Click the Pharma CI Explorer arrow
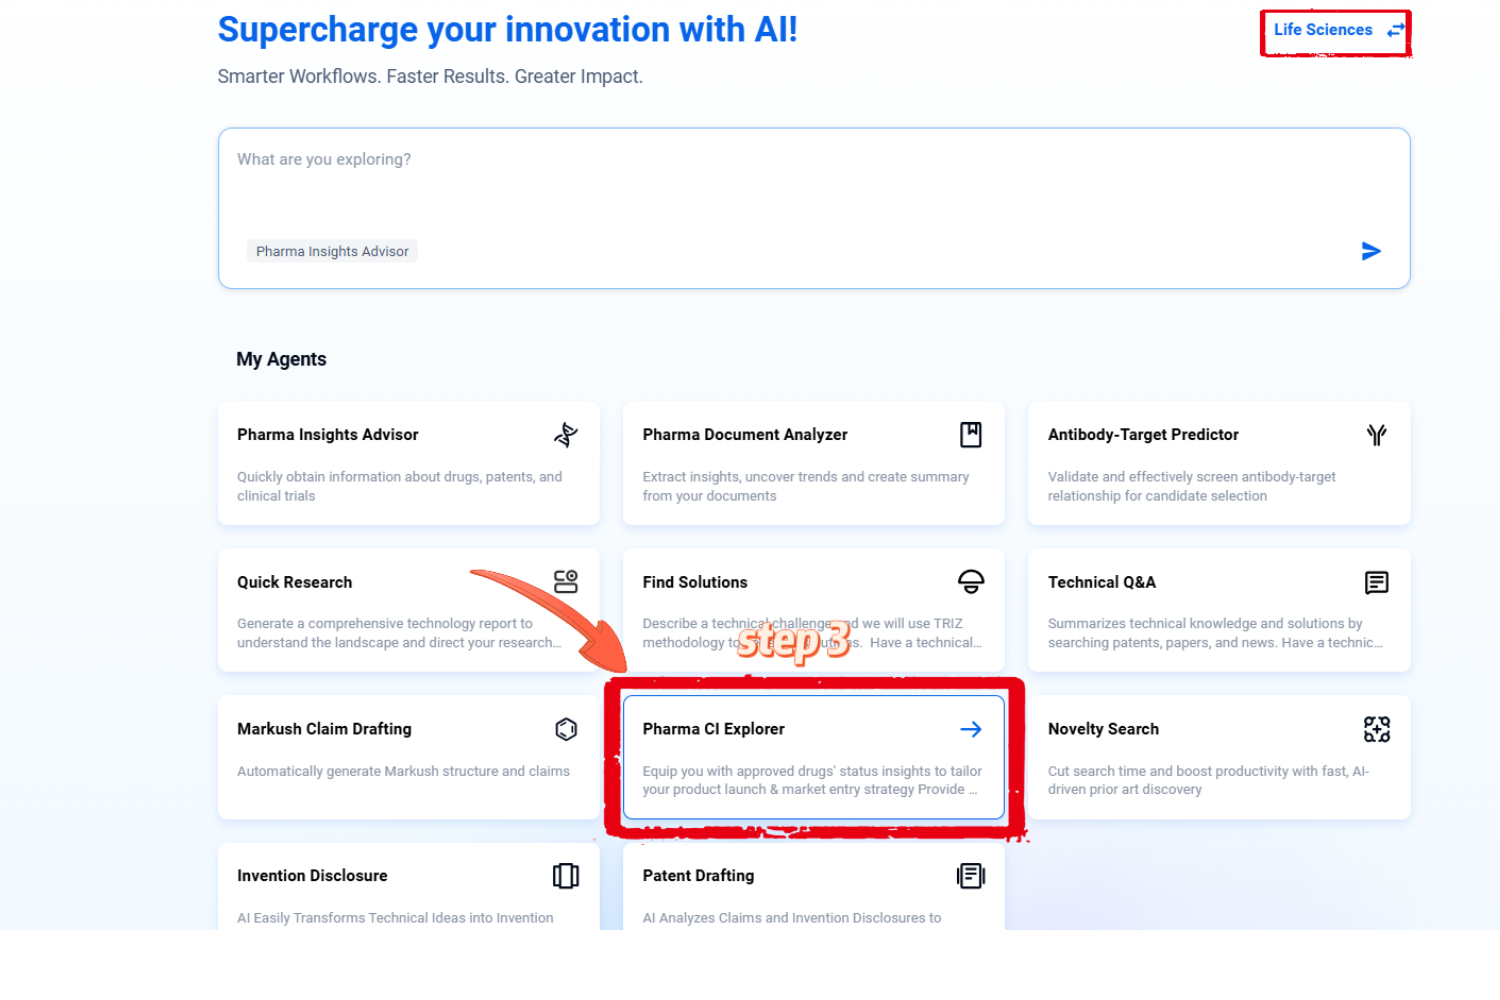Image resolution: width=1500 pixels, height=1000 pixels. pyautogui.click(x=970, y=729)
